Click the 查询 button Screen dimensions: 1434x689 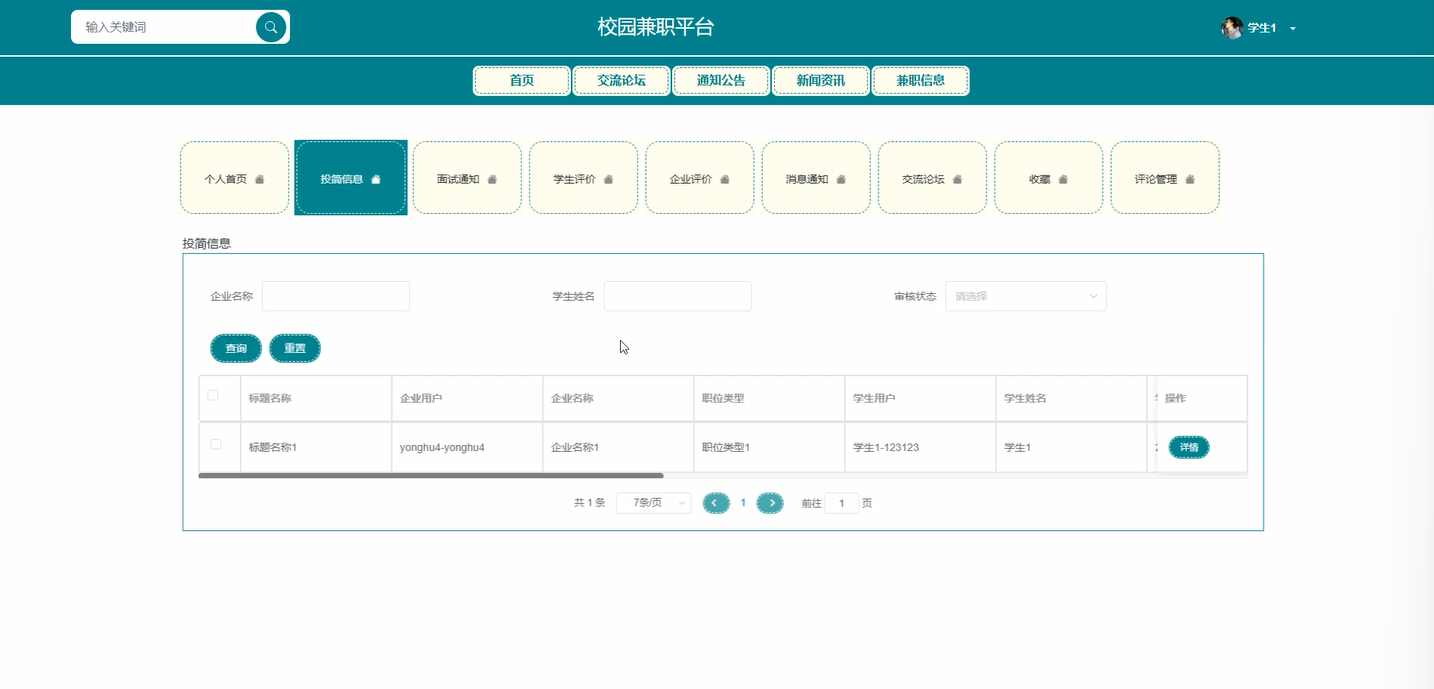click(x=236, y=348)
